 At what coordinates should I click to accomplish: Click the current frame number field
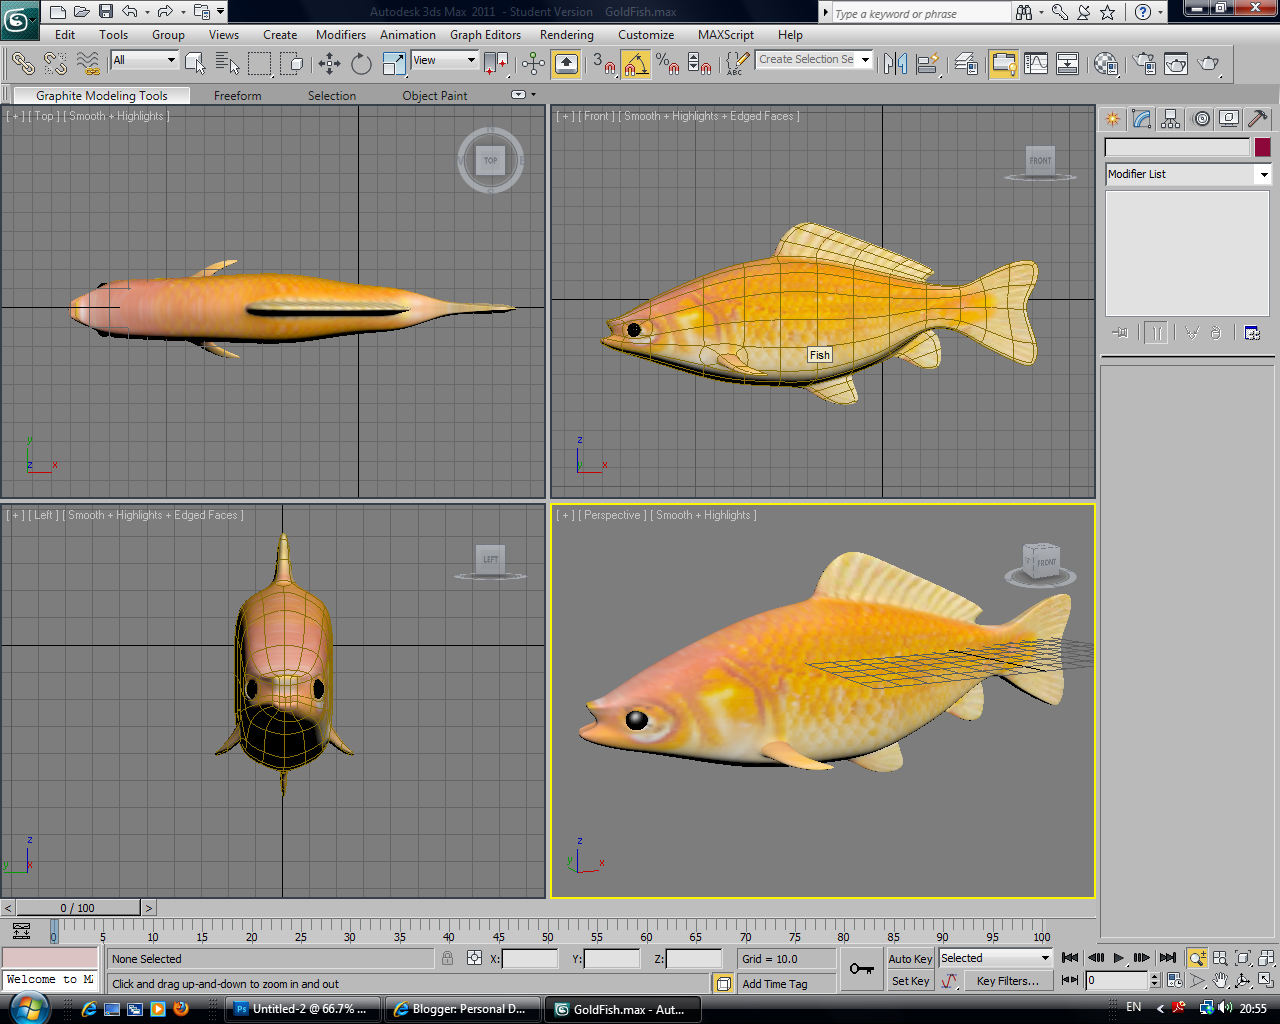1115,981
